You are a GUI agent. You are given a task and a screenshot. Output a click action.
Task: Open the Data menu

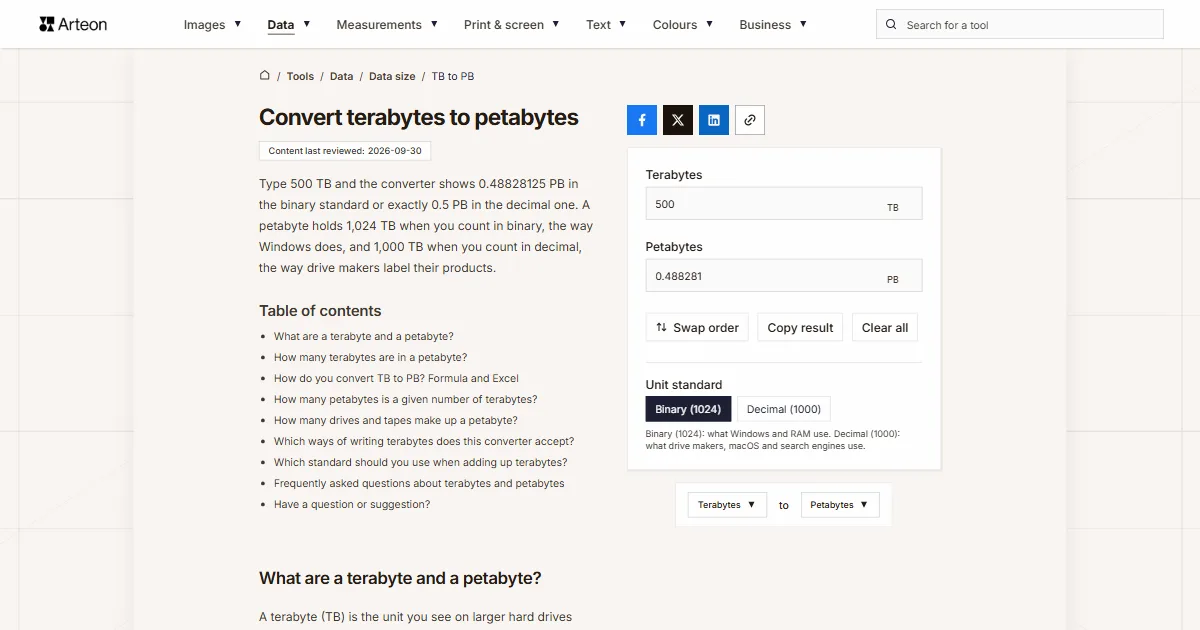pos(289,25)
